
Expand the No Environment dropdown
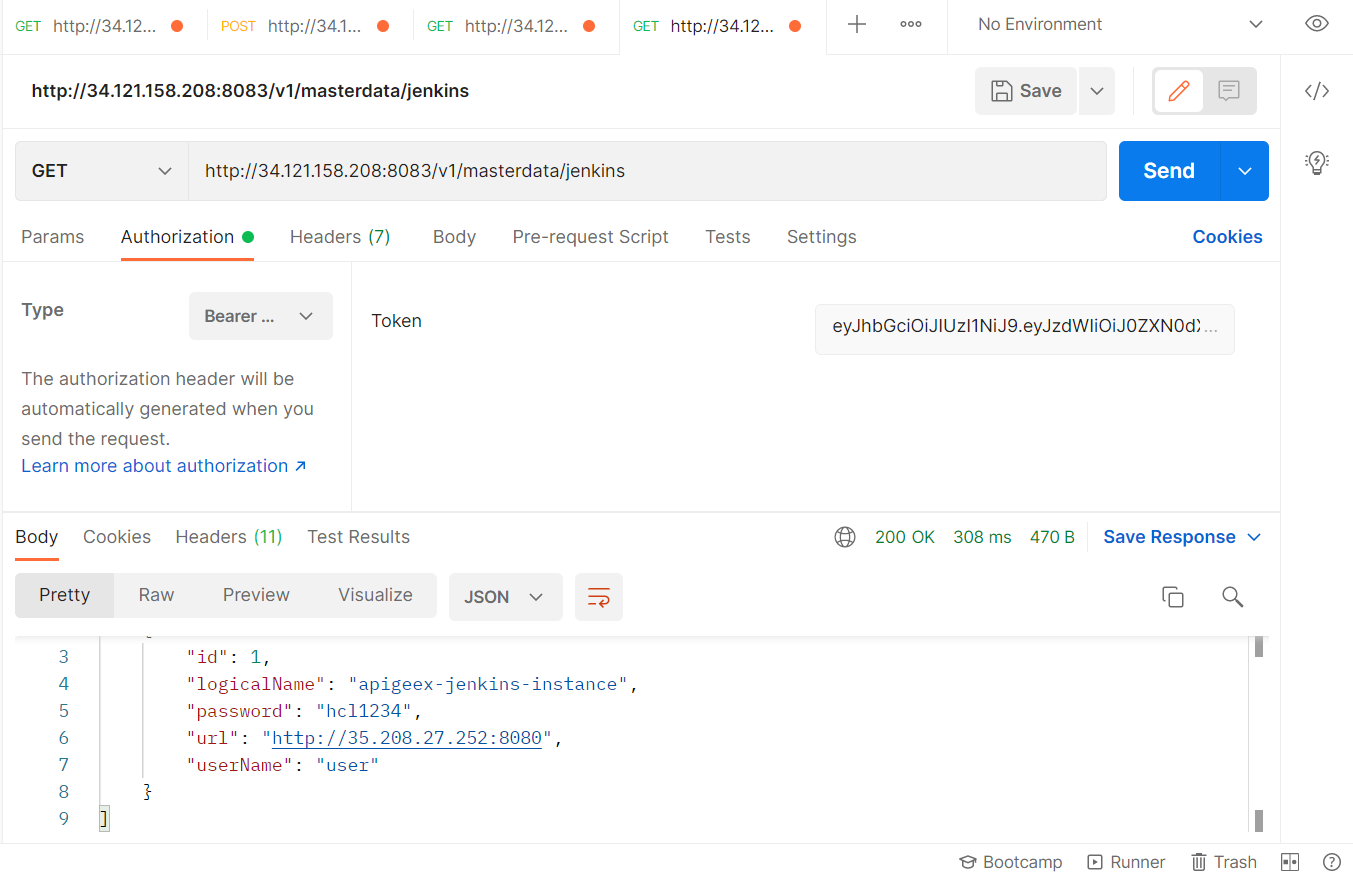click(x=1120, y=24)
